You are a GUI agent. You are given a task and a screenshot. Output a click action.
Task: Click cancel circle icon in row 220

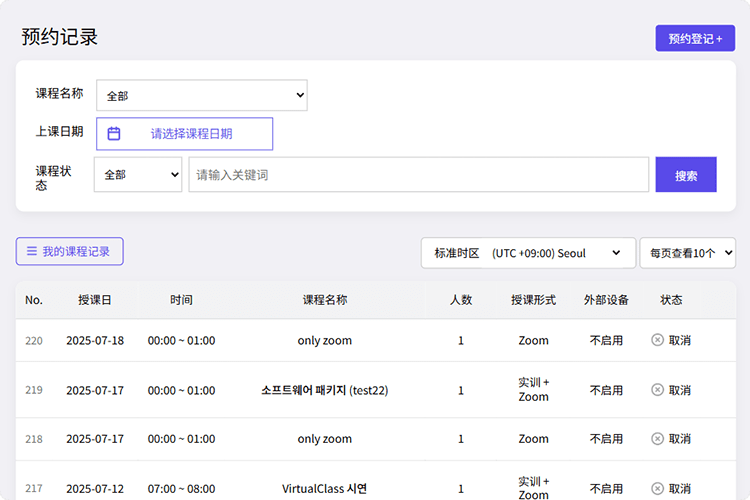[x=658, y=340]
